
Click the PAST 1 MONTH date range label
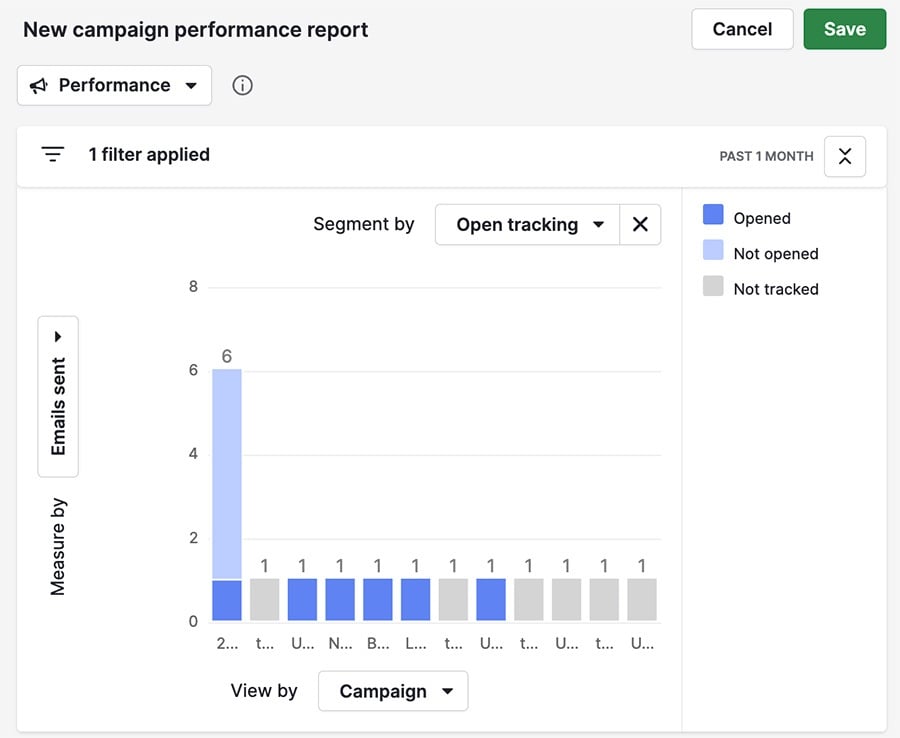(x=766, y=156)
